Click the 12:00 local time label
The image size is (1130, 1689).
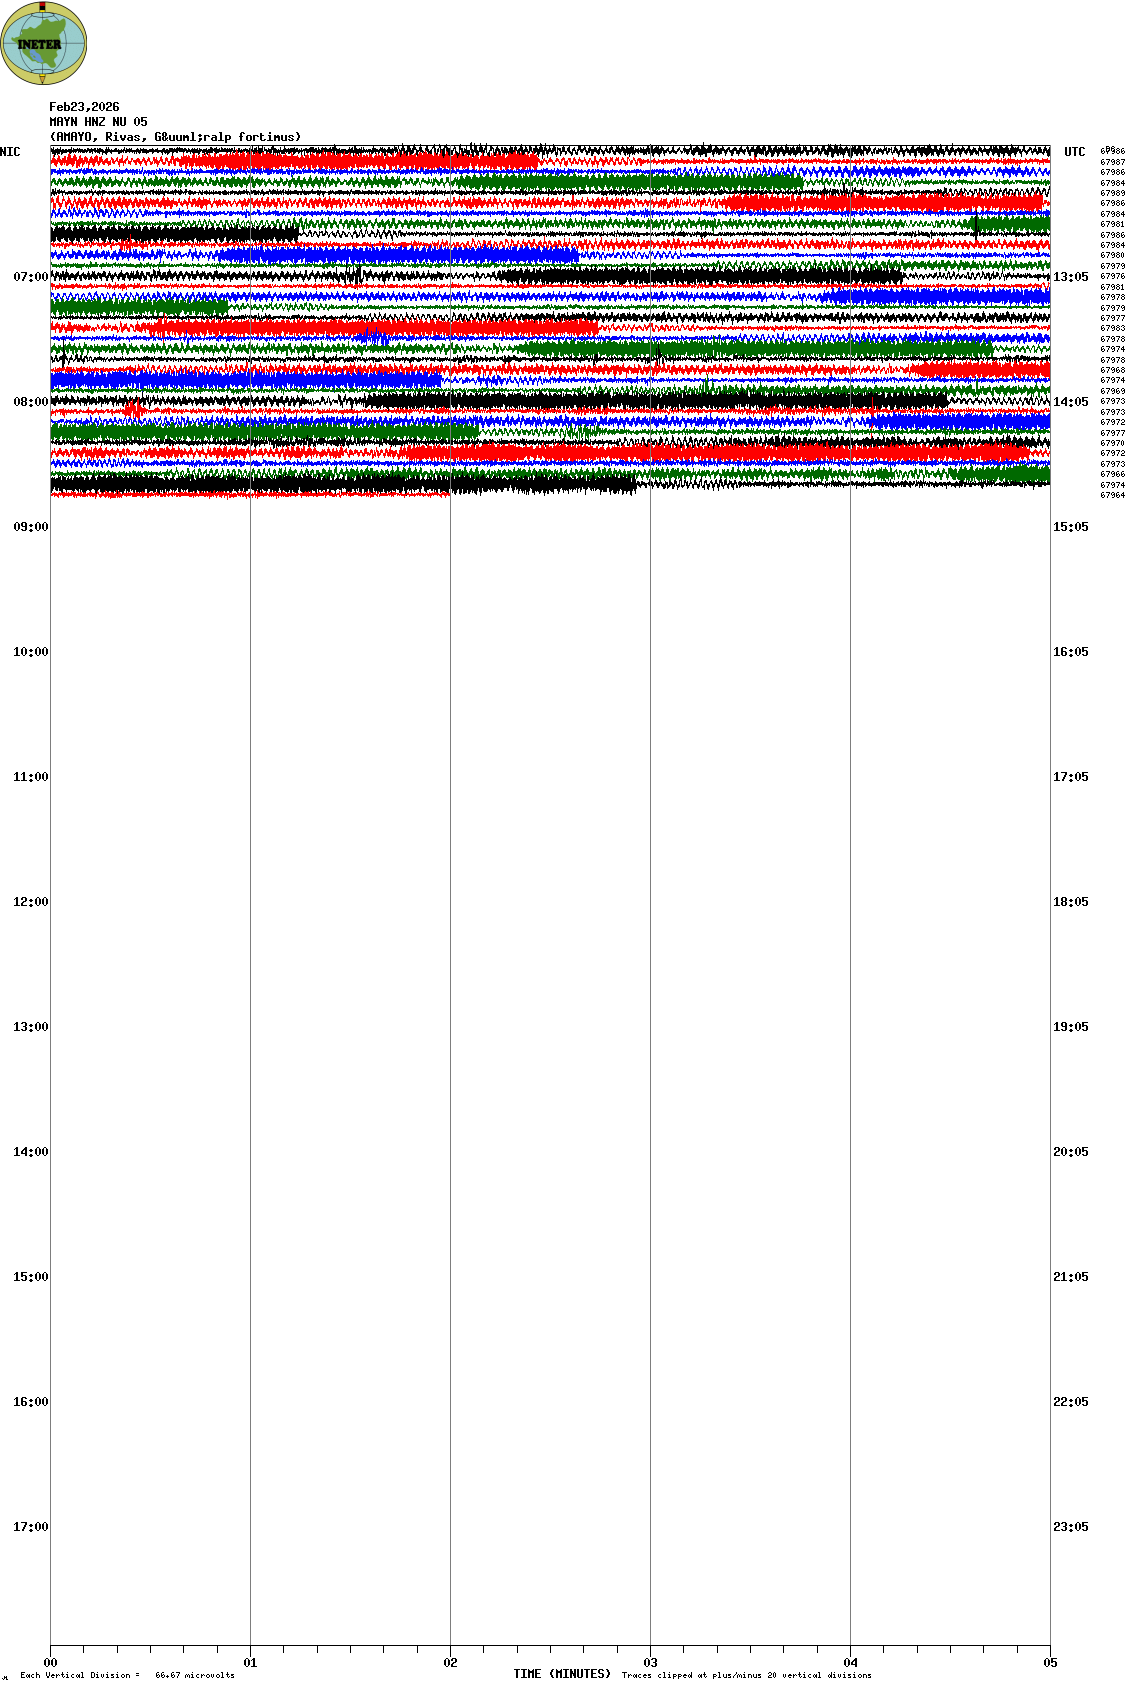coord(30,902)
